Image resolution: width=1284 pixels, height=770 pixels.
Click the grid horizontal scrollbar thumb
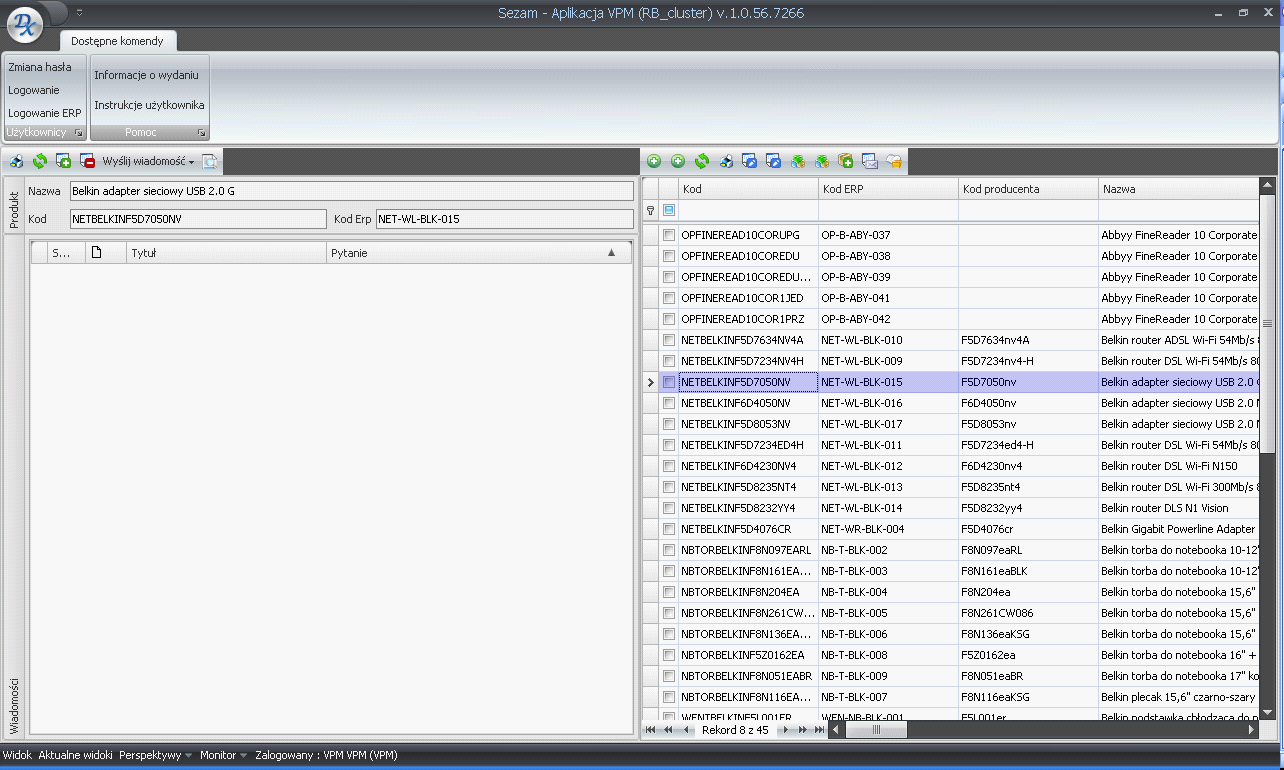[x=876, y=730]
